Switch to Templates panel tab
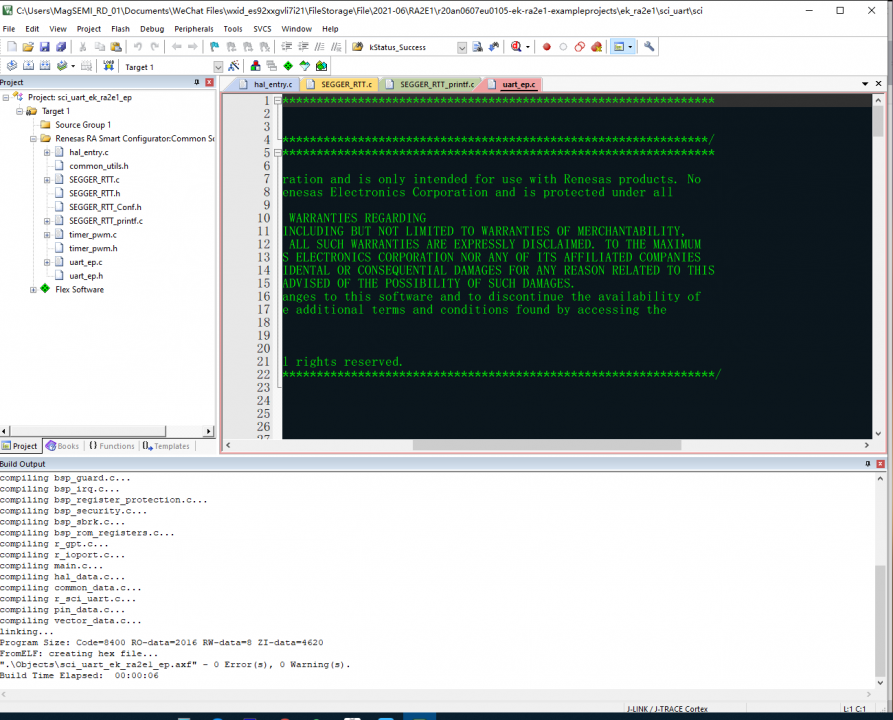The height and width of the screenshot is (720, 893). pyautogui.click(x=166, y=446)
